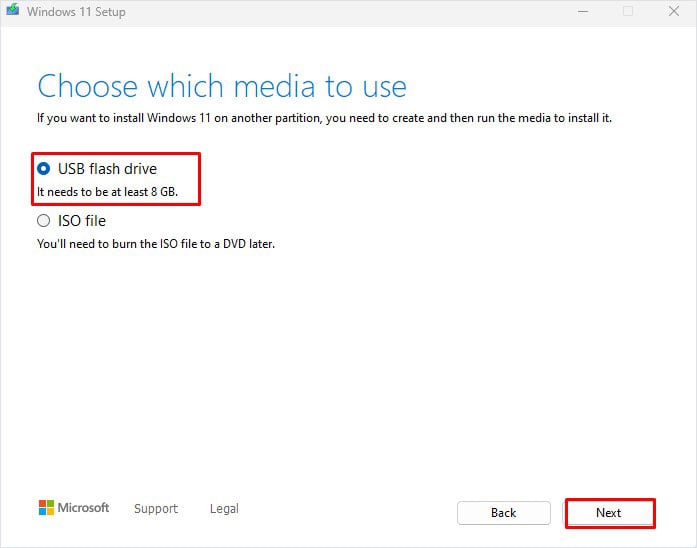Close the Windows 11 Setup window
The width and height of the screenshot is (697, 548).
click(674, 11)
